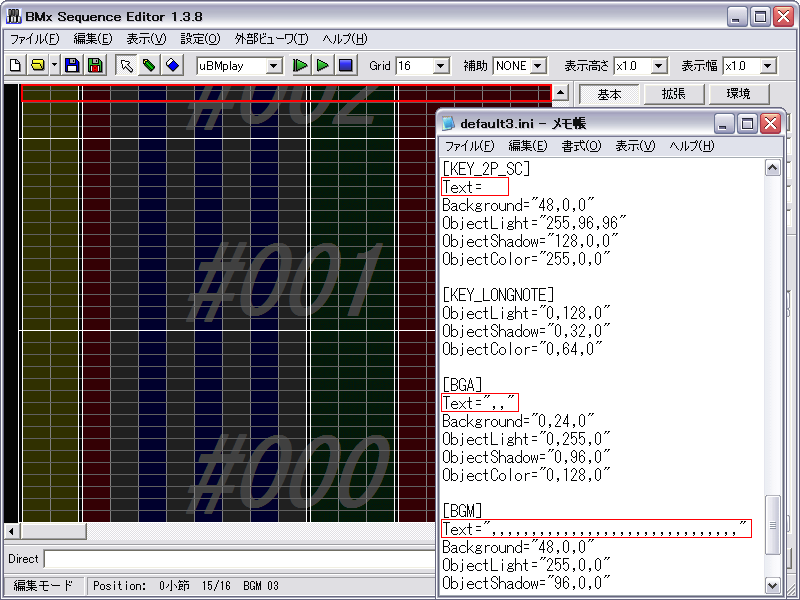Open Notepad's 書式(O) menu
This screenshot has height=600, width=800.
click(580, 146)
